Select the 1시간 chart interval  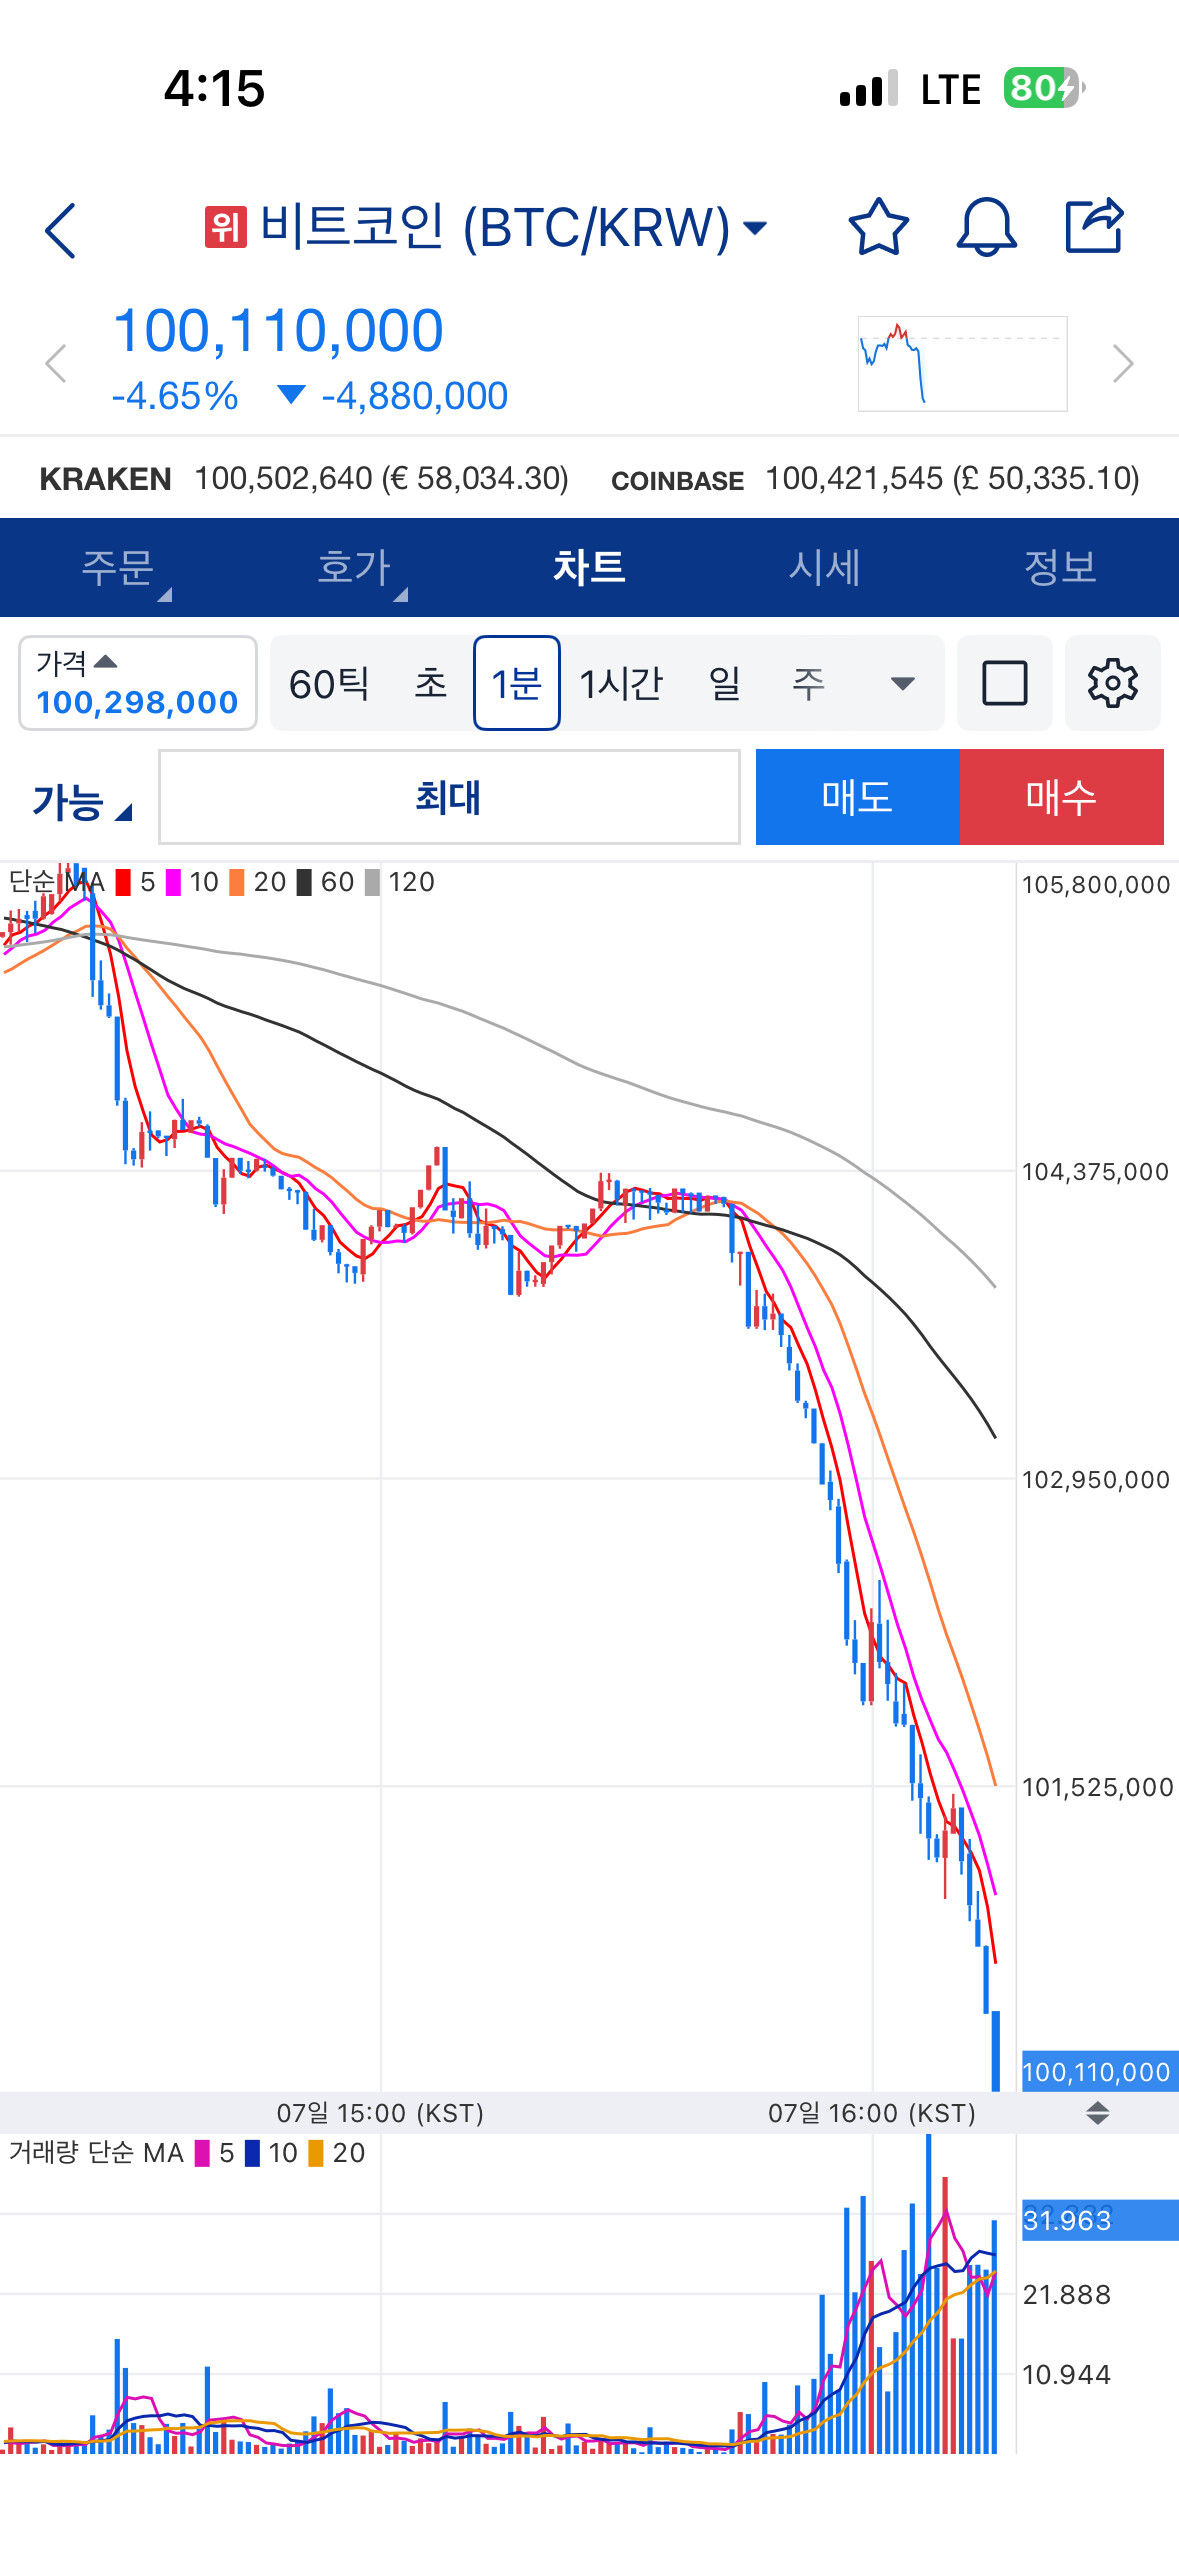click(x=621, y=684)
